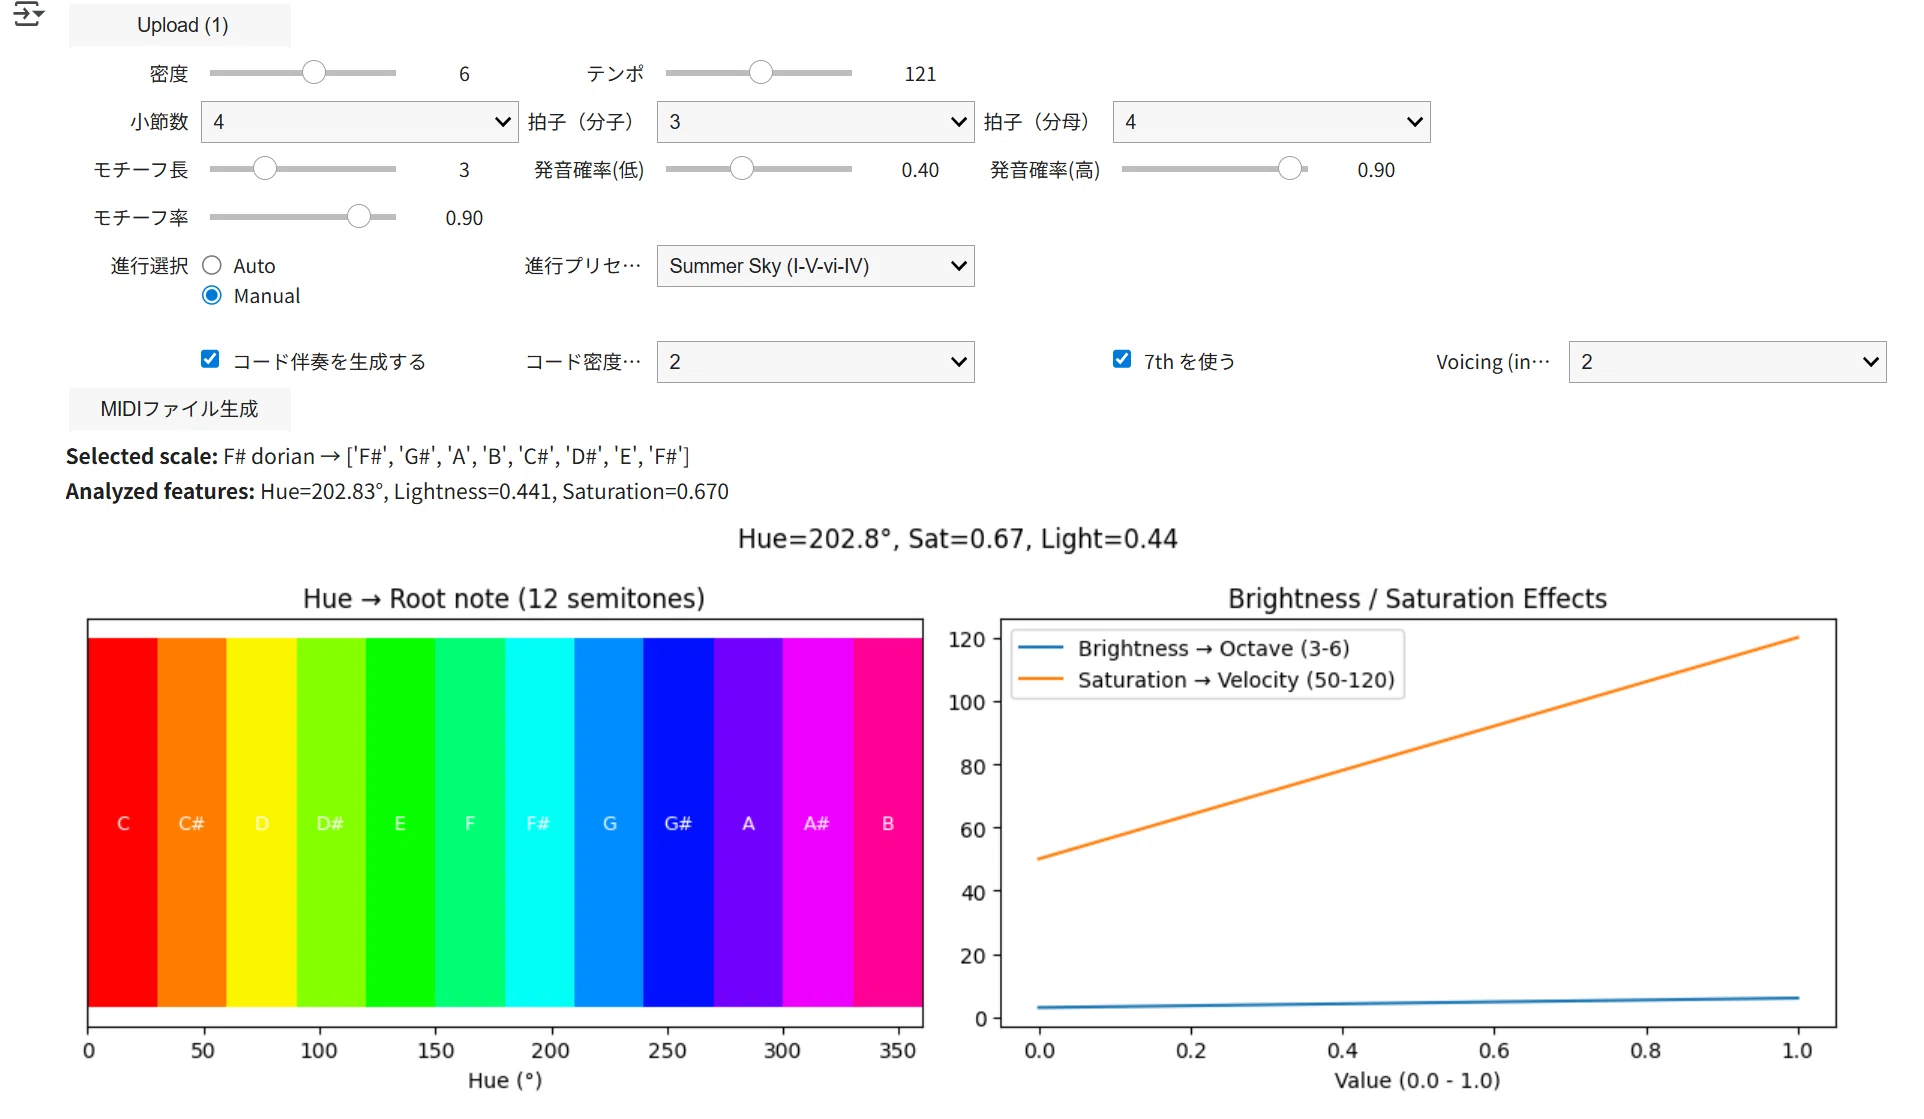Viewport: 1924px width, 1119px height.
Task: Click the yellow D hue band
Action: [x=262, y=822]
